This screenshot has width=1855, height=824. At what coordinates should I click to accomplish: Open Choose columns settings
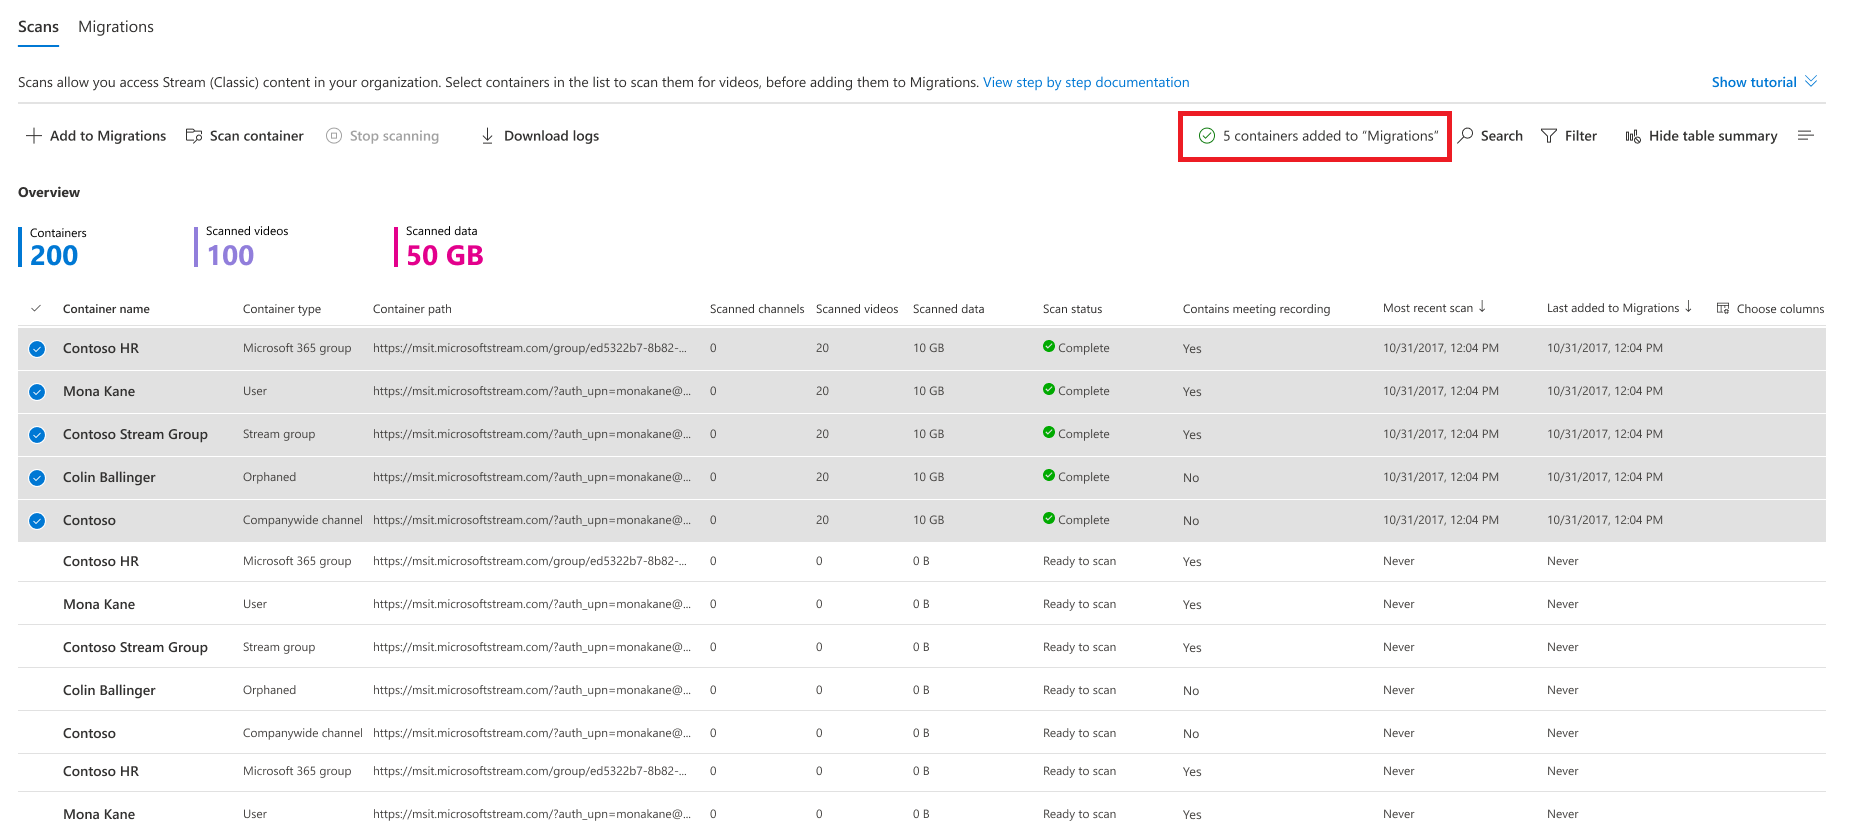point(1770,309)
